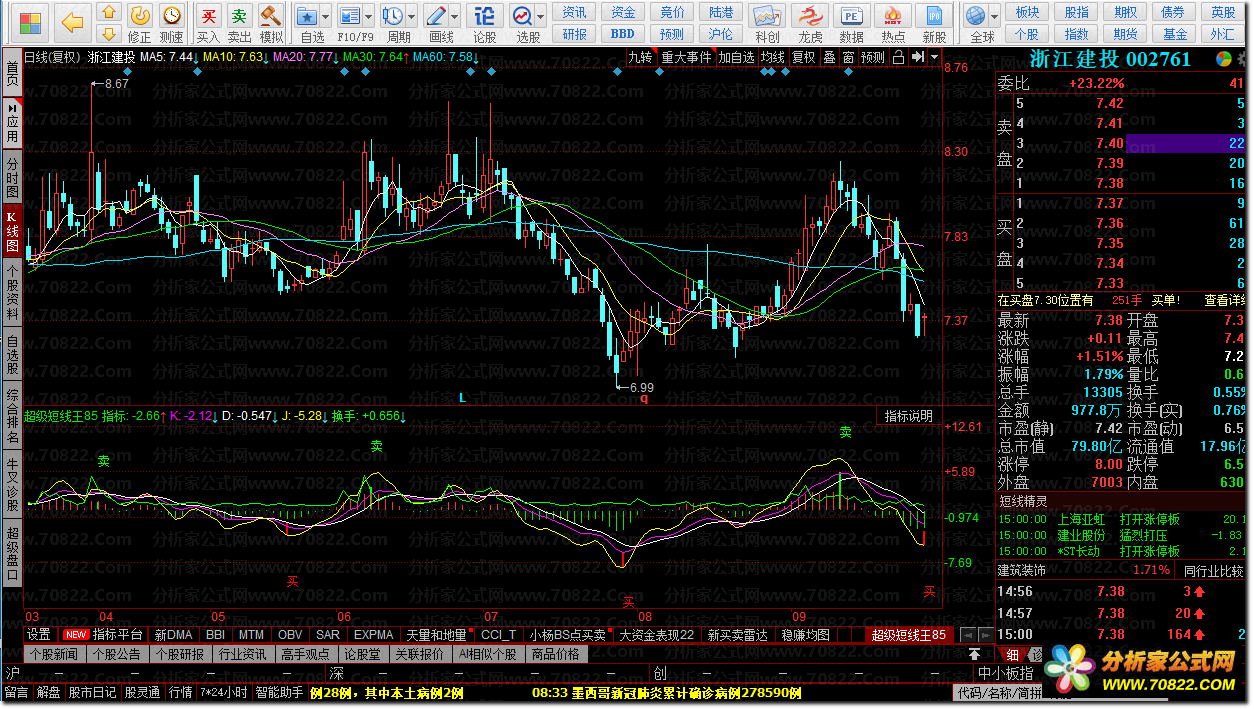Image resolution: width=1254 pixels, height=709 pixels.
Task: Toggle the collapse-panel arrow button
Action: 917,57
